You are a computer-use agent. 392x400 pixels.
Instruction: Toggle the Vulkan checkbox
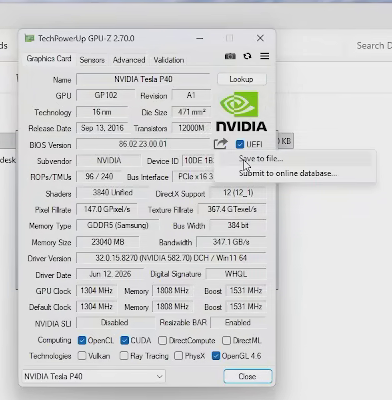click(x=82, y=356)
